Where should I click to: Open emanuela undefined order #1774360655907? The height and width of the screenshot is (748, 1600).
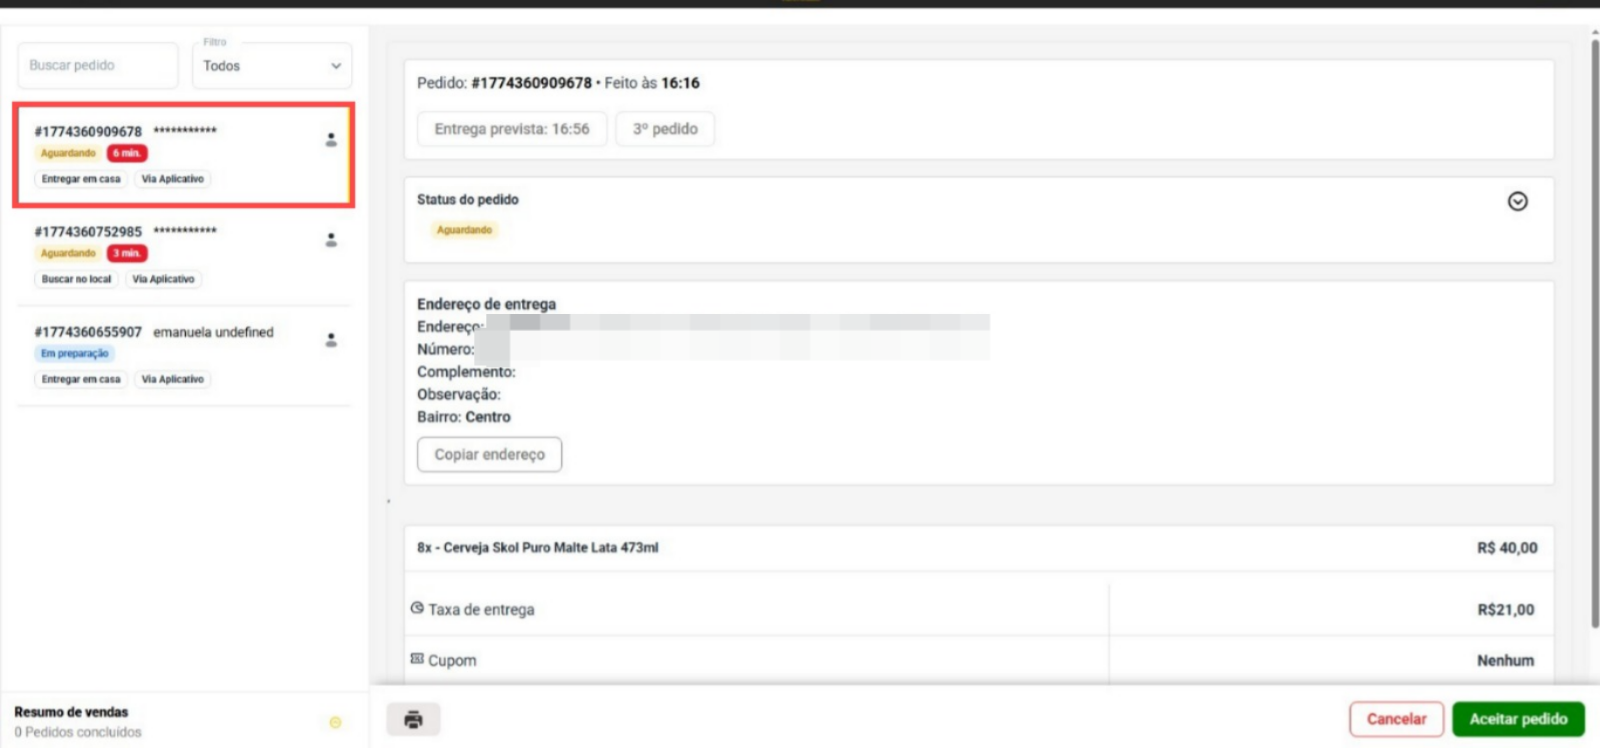click(x=184, y=355)
